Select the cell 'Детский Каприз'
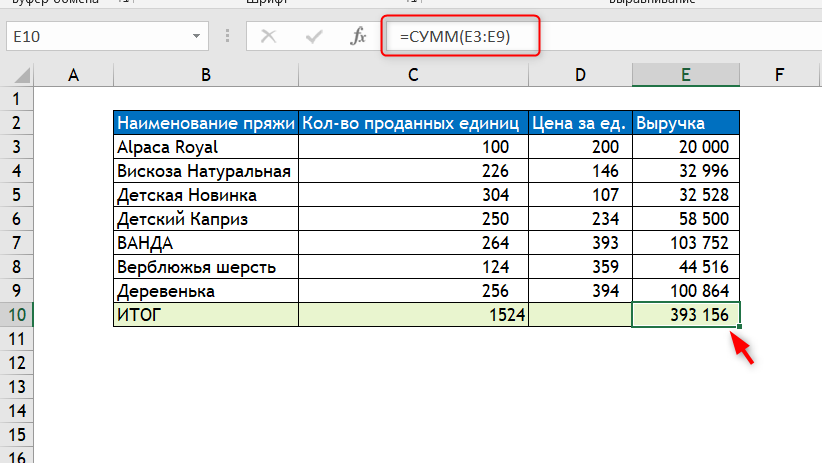Image resolution: width=822 pixels, height=463 pixels. pos(206,219)
